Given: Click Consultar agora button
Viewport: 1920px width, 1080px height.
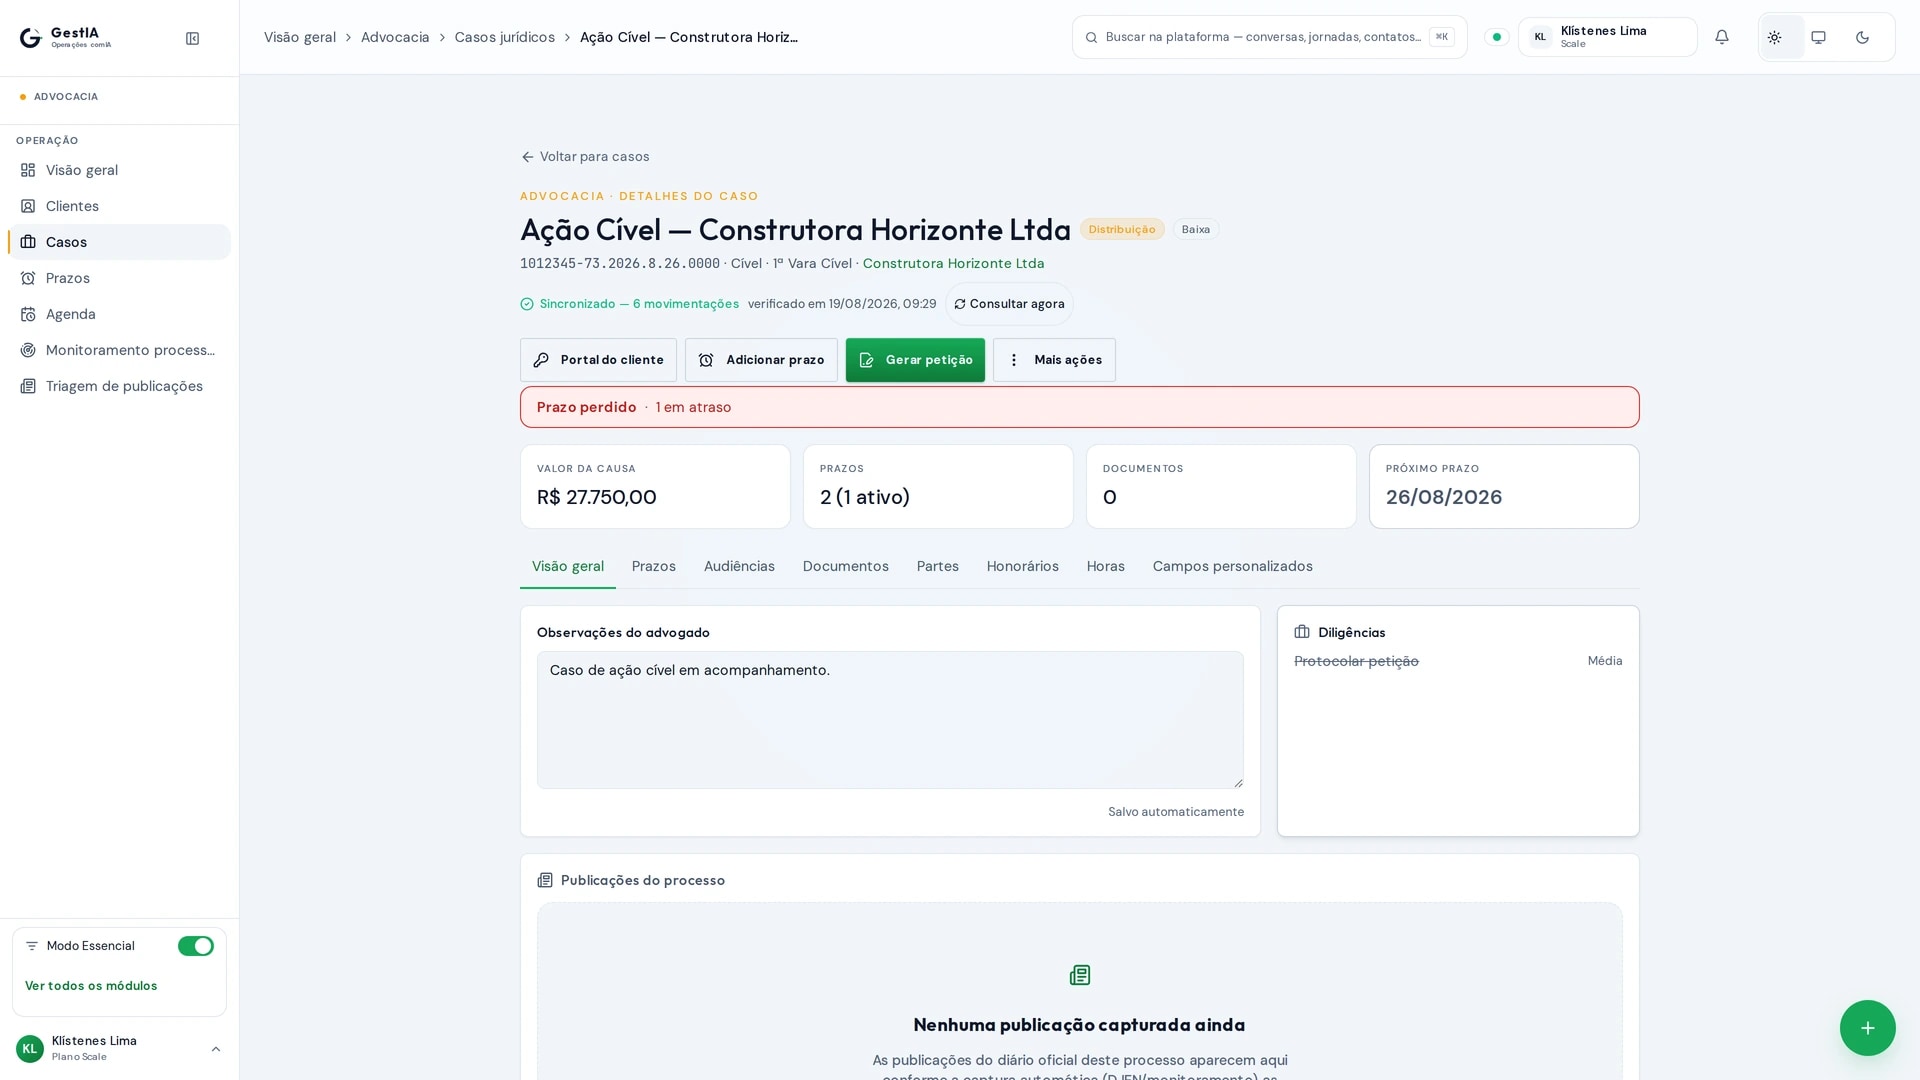Looking at the screenshot, I should pyautogui.click(x=1009, y=304).
